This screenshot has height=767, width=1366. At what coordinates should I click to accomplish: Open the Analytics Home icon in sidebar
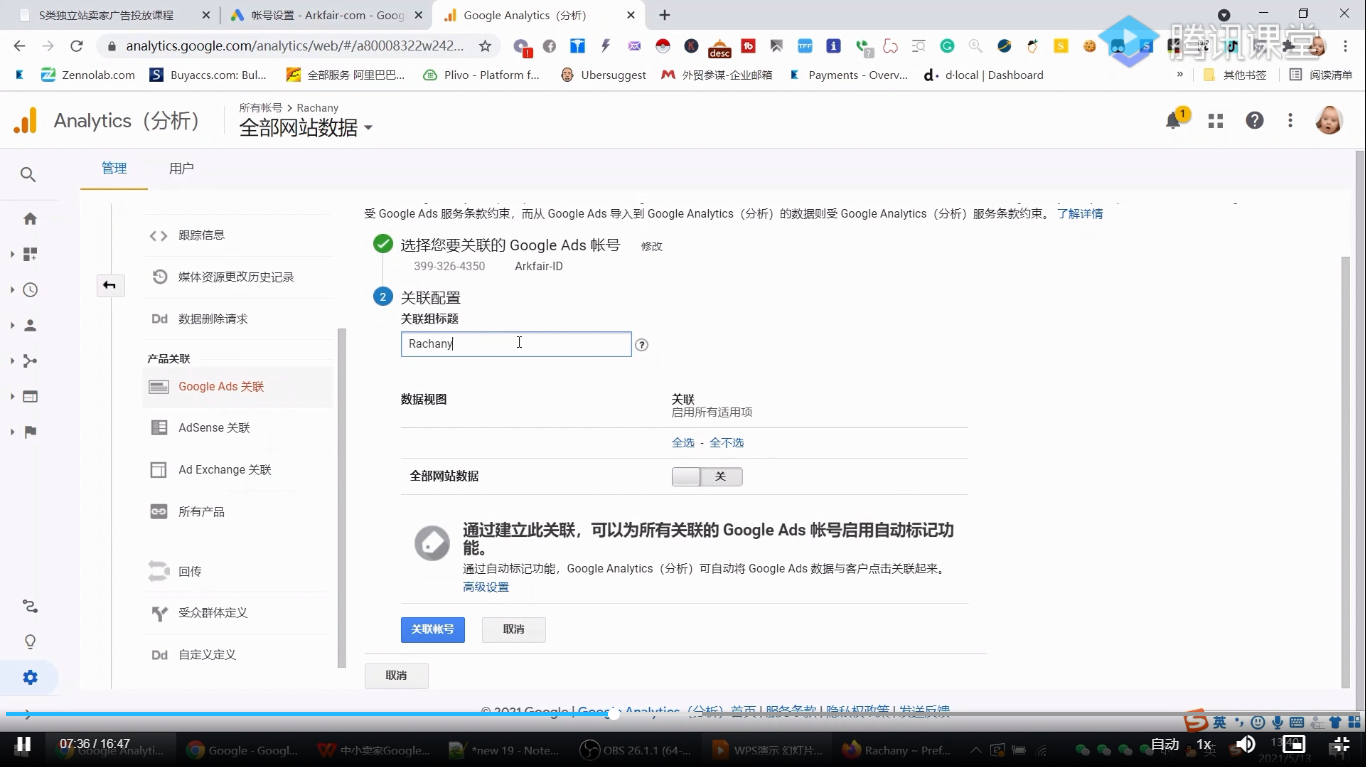(x=30, y=218)
